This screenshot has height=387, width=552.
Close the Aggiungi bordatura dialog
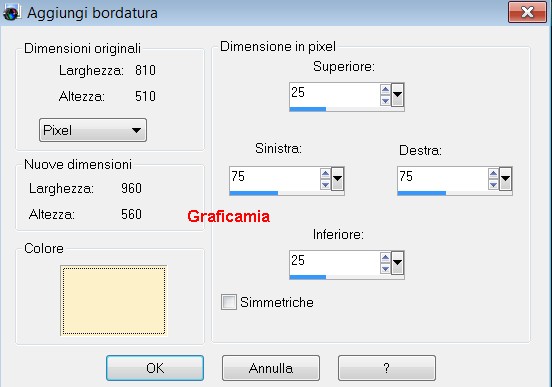(x=527, y=12)
